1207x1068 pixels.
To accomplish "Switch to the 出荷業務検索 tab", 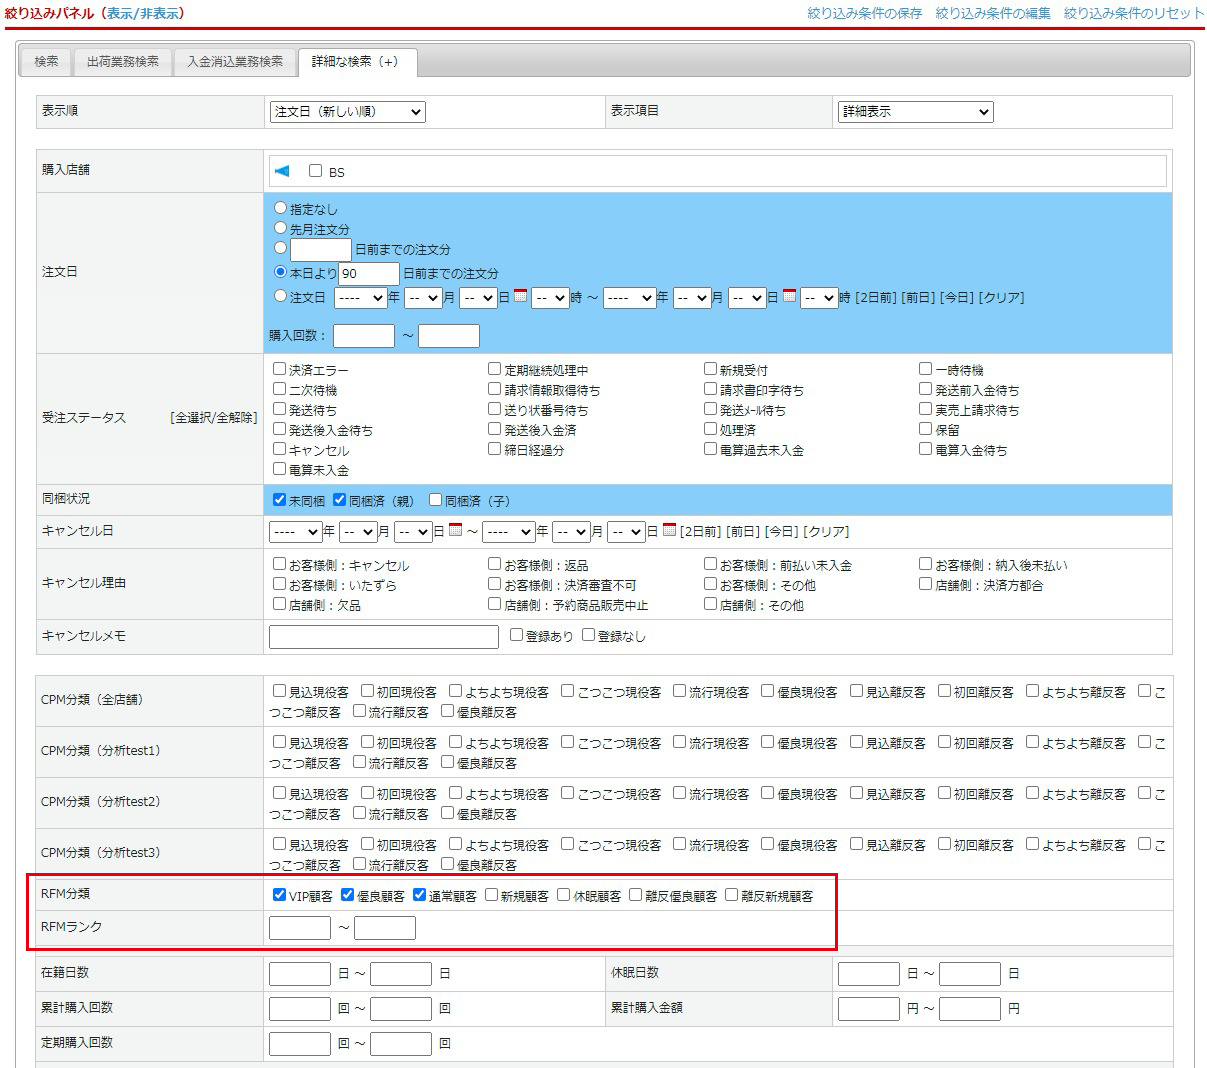I will coord(123,62).
